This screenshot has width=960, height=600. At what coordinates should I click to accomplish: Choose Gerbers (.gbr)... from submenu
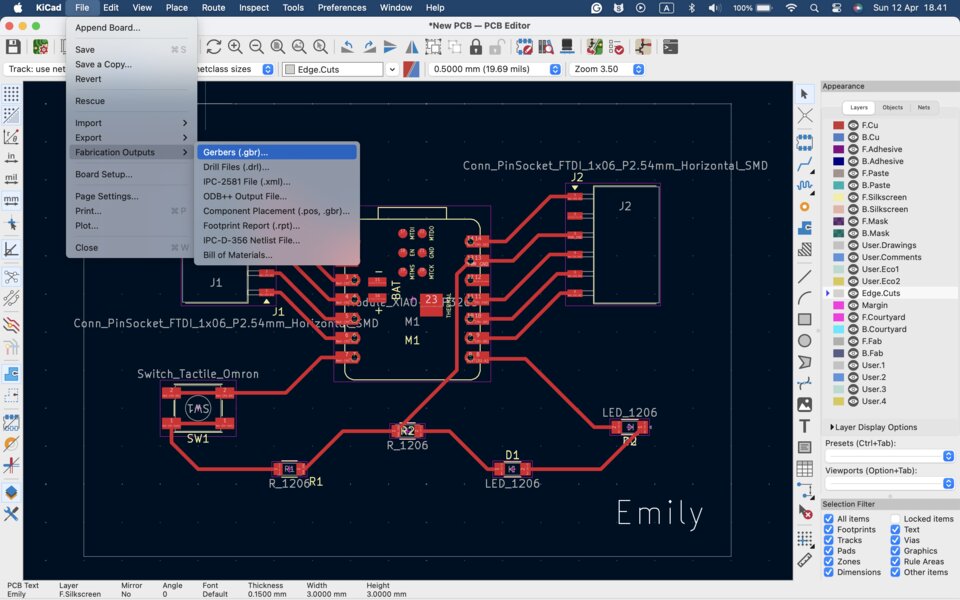pos(276,152)
